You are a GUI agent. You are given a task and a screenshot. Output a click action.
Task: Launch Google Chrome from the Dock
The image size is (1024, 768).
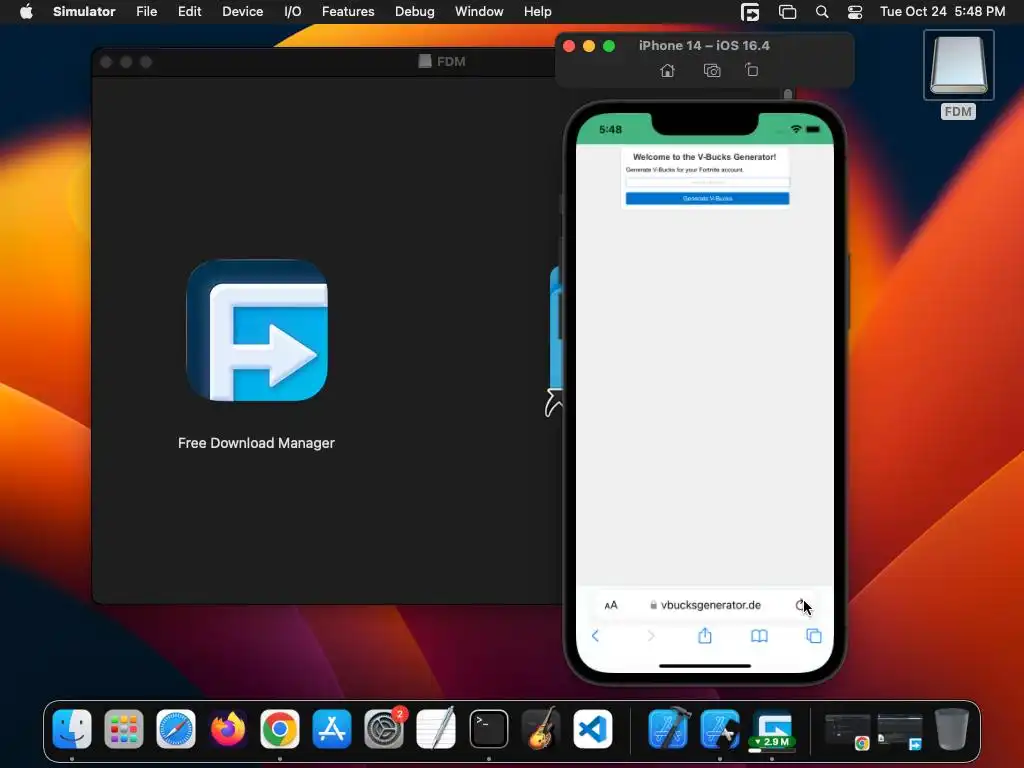280,729
